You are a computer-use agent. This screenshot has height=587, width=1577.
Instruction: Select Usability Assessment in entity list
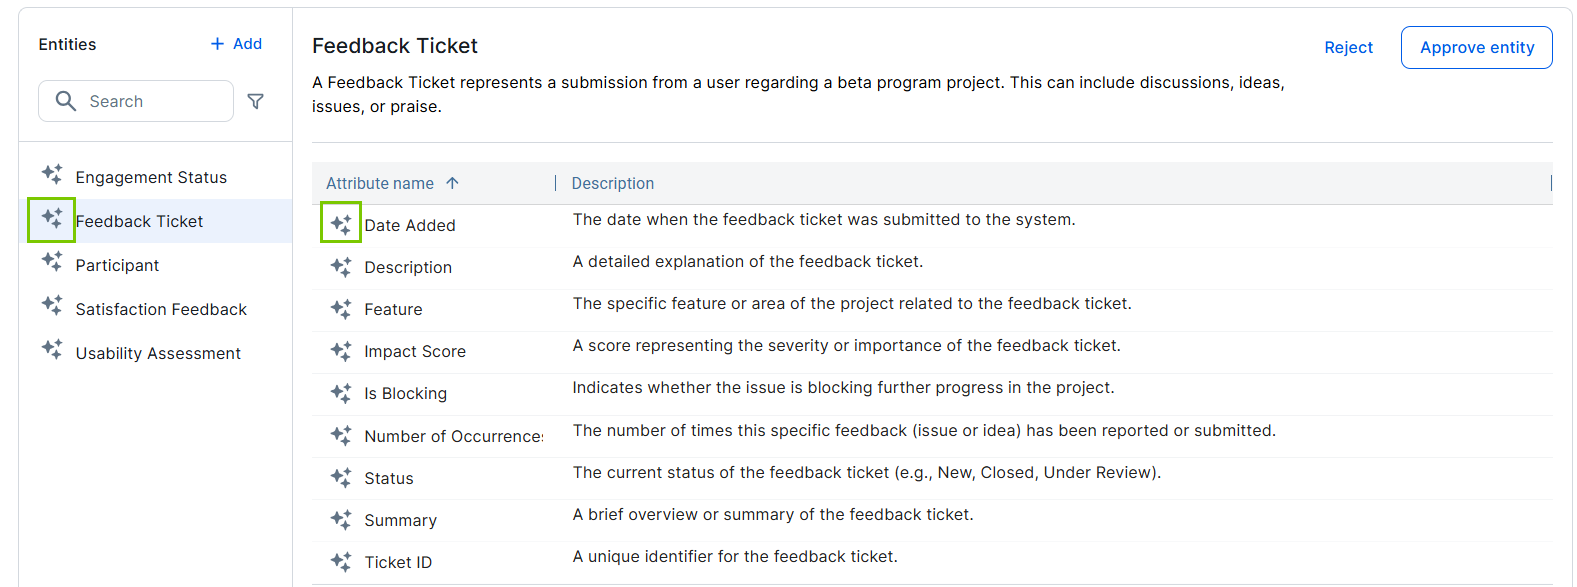(158, 353)
